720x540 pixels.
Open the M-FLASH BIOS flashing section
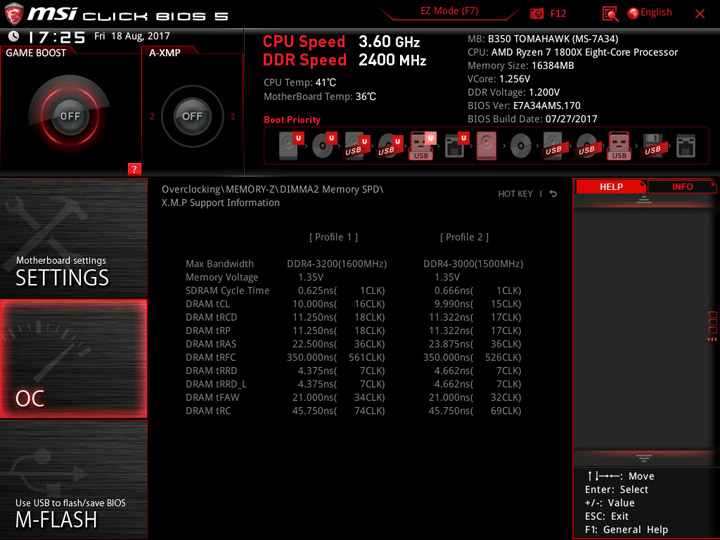pos(73,480)
